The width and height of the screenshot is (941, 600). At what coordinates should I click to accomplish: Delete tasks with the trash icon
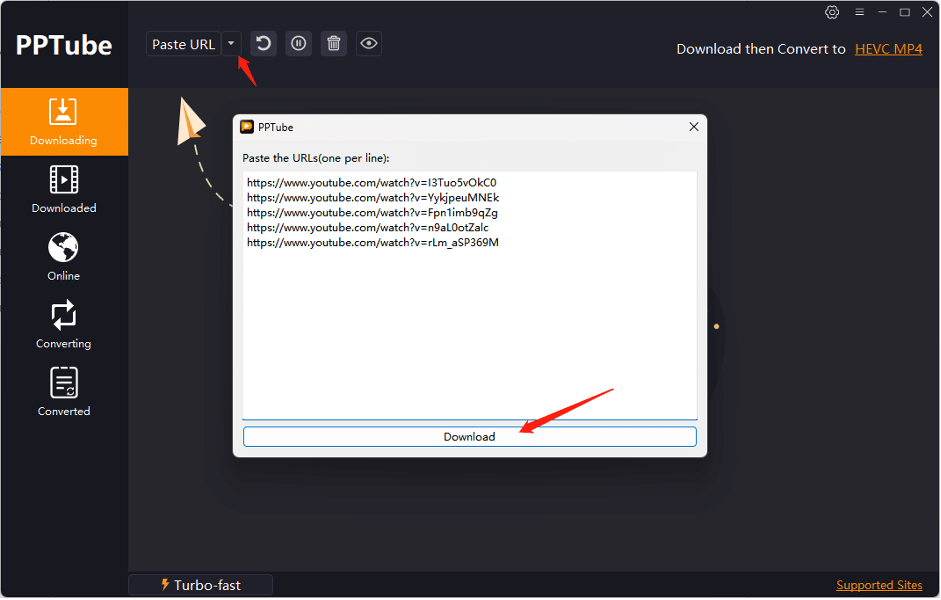click(x=333, y=43)
